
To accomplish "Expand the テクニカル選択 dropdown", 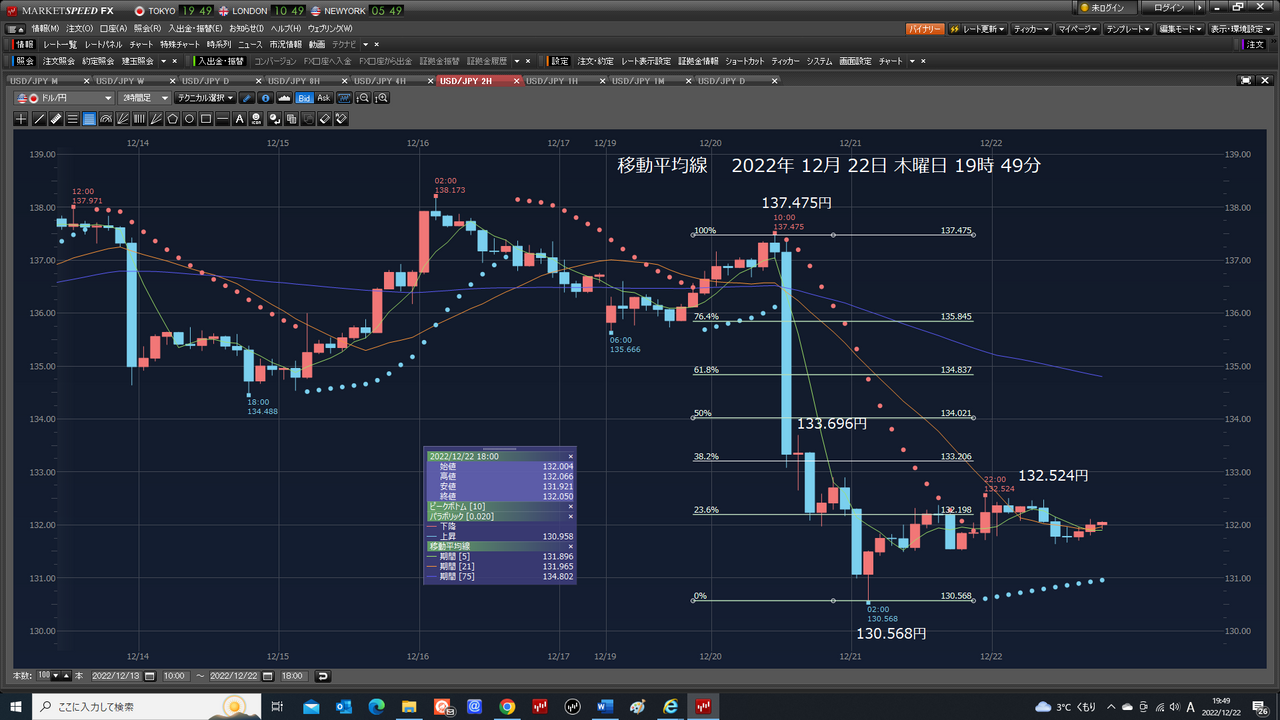I will point(204,98).
